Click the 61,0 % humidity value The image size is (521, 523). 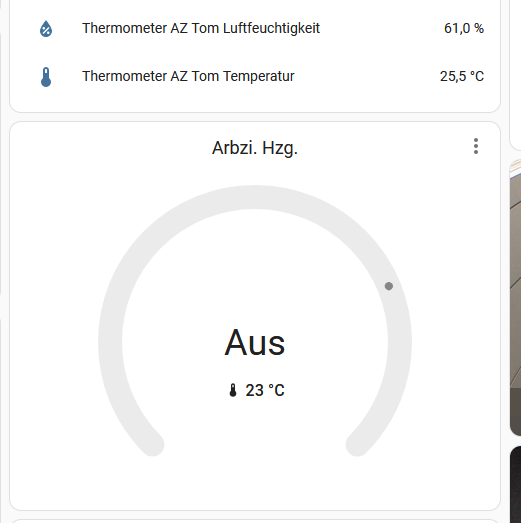464,28
